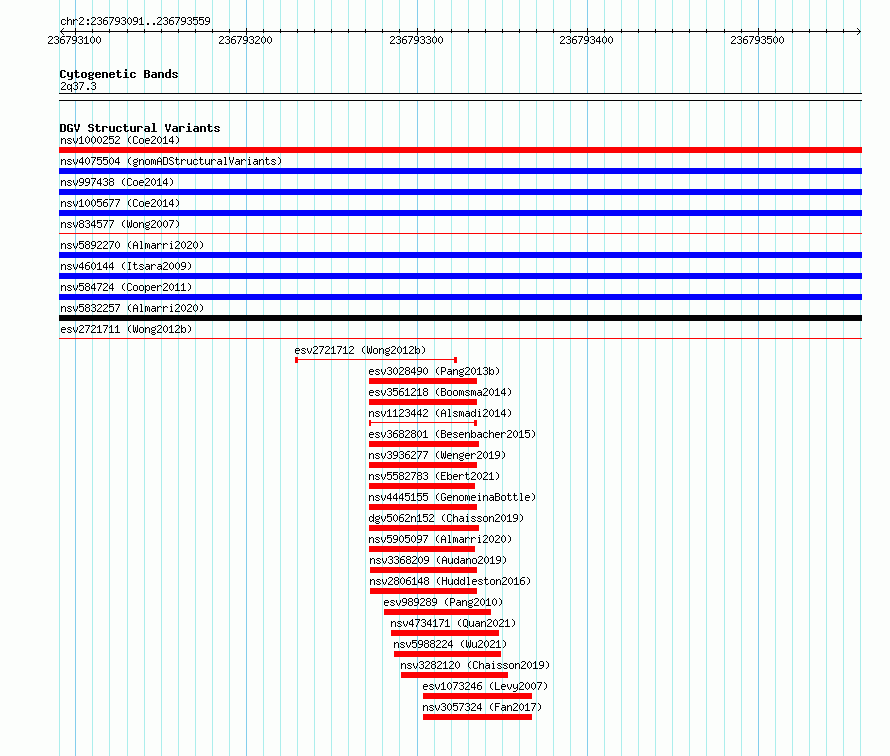
Task: Open nsv1005677 (Coe2014) variant label
Action: click(x=120, y=203)
